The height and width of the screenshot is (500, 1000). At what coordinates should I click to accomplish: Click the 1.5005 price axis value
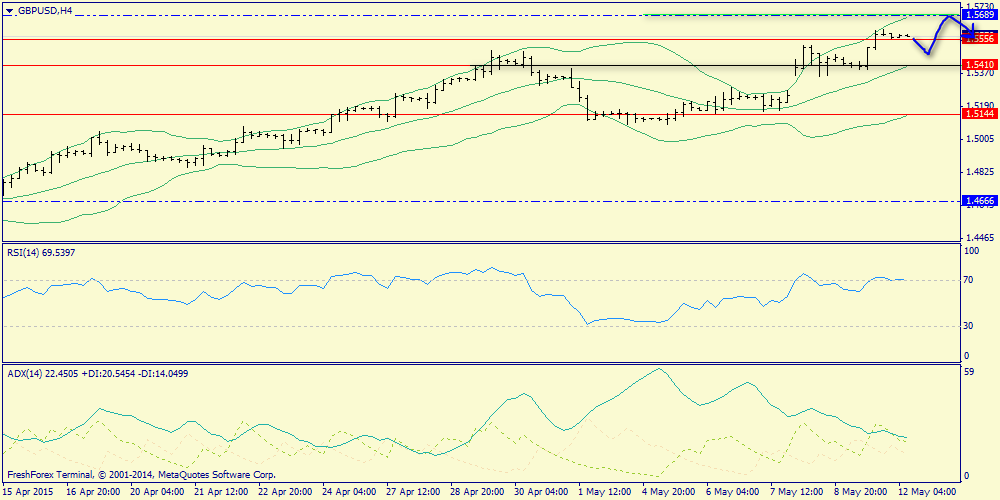click(x=980, y=138)
